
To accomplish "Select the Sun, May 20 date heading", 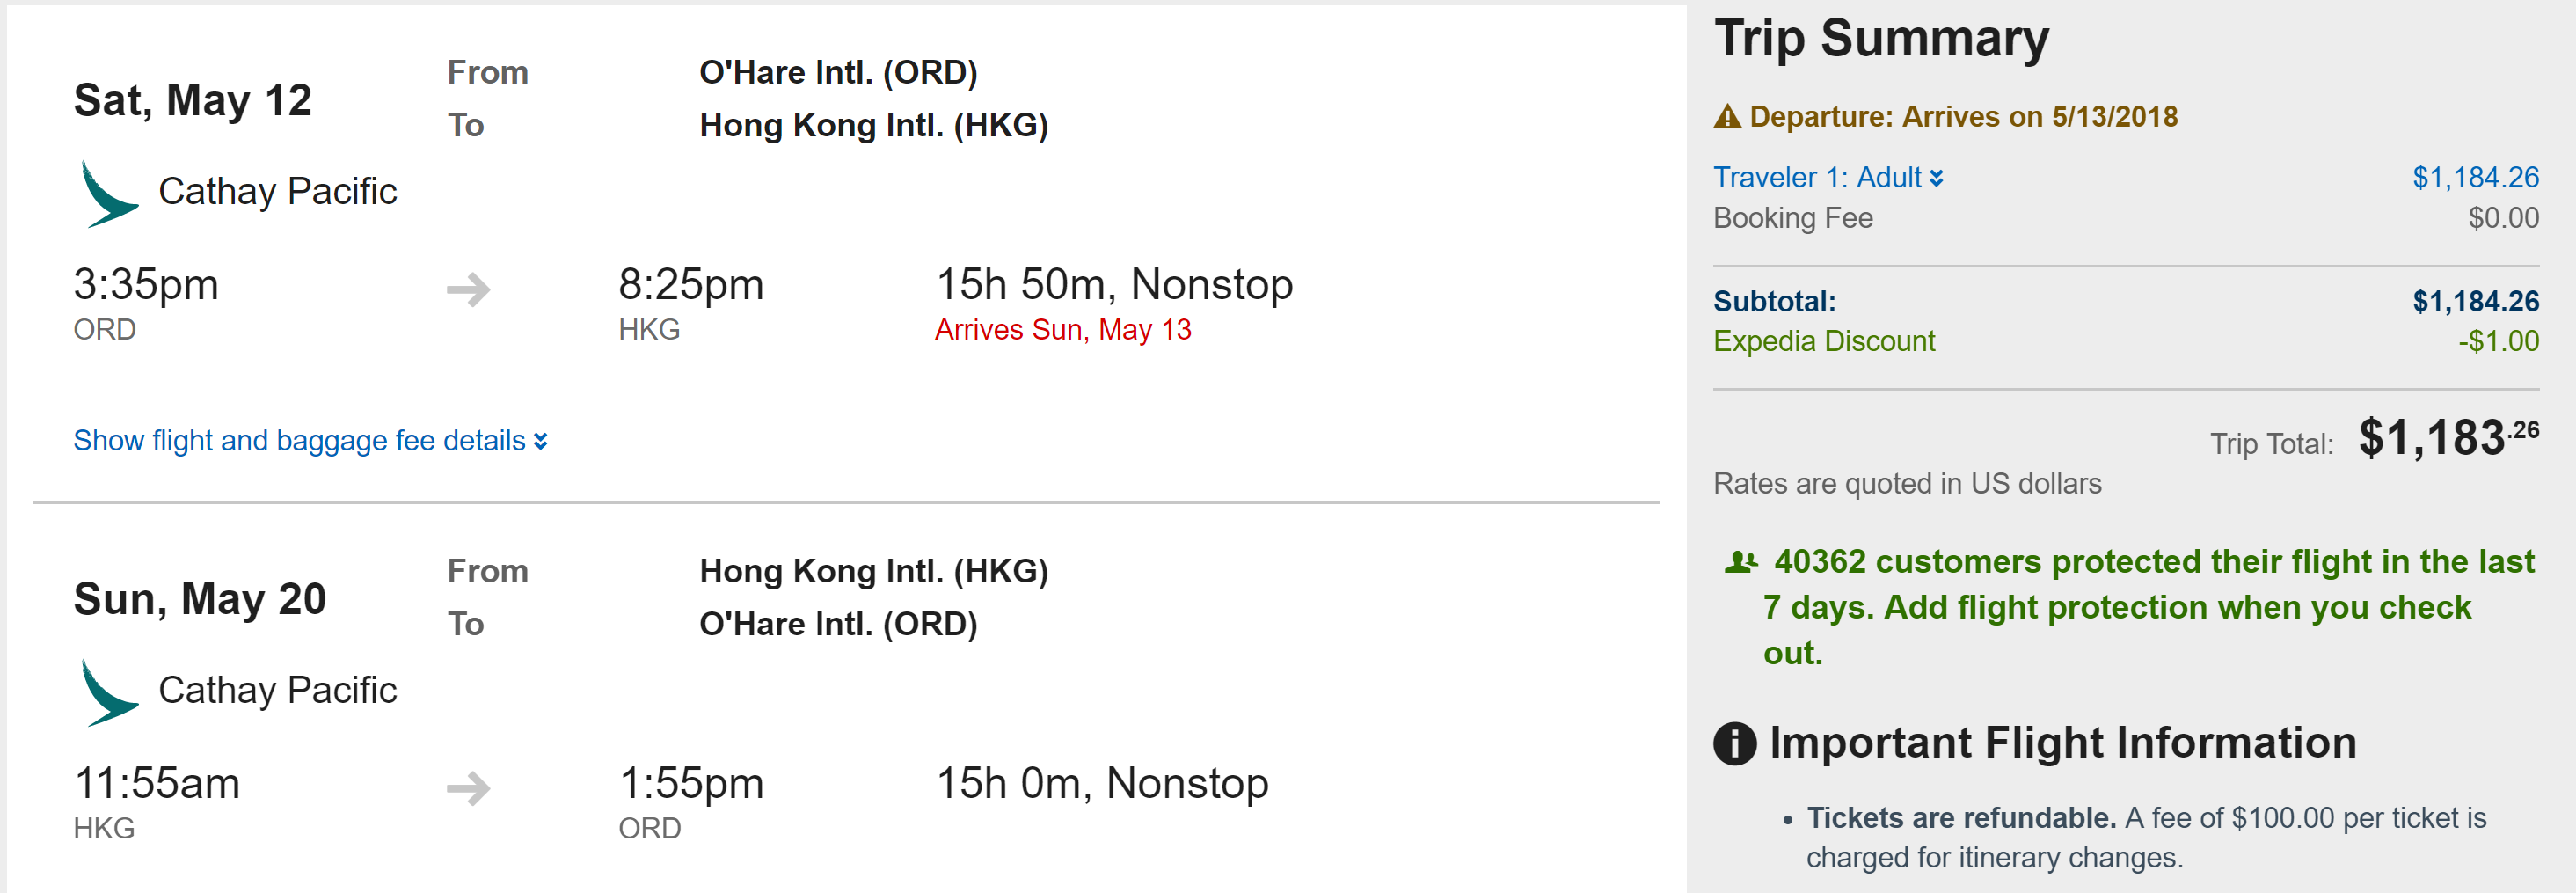I will (x=200, y=599).
